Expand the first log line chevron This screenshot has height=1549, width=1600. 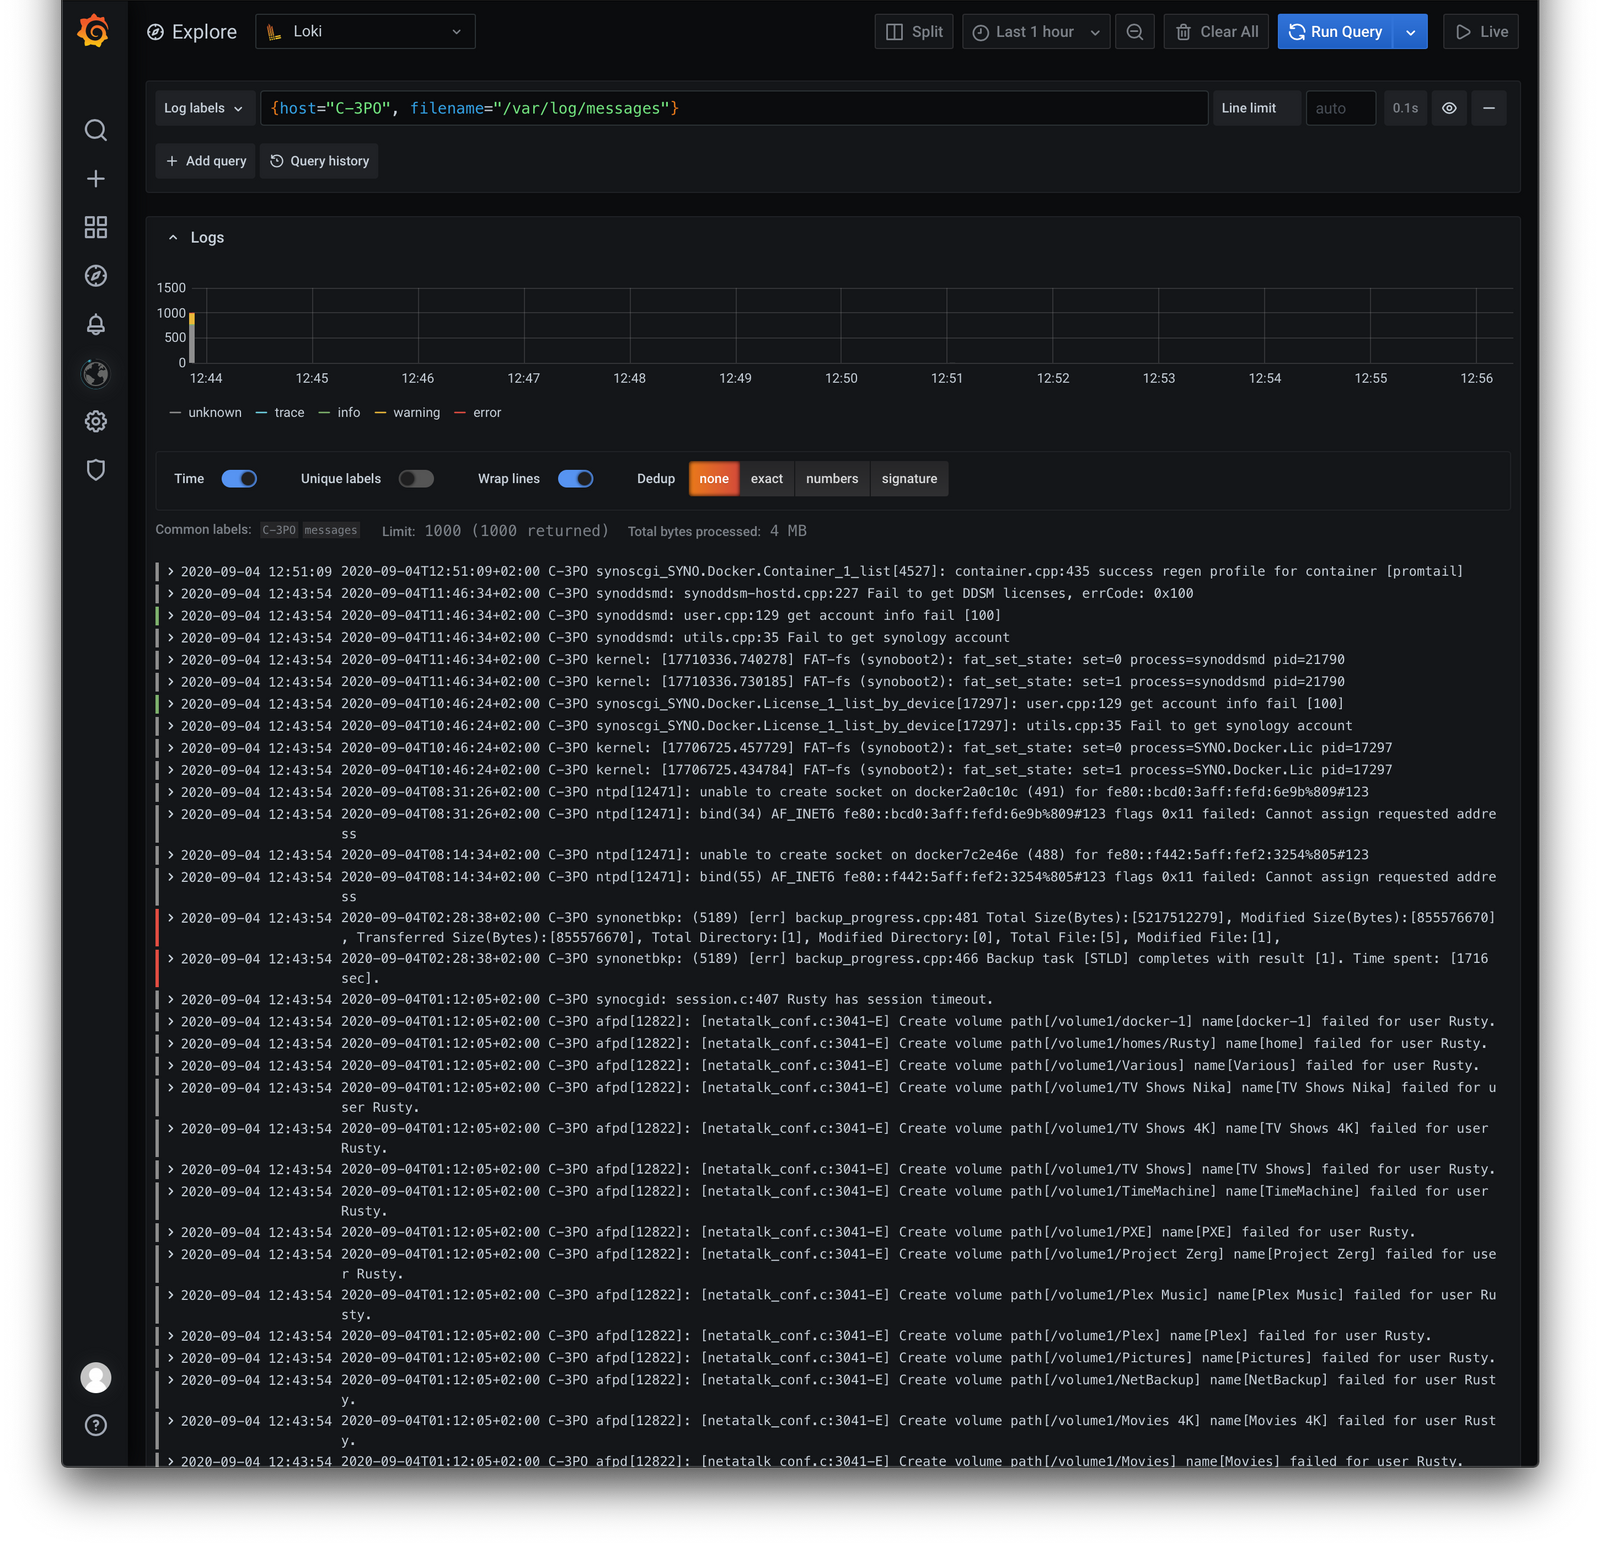(170, 571)
